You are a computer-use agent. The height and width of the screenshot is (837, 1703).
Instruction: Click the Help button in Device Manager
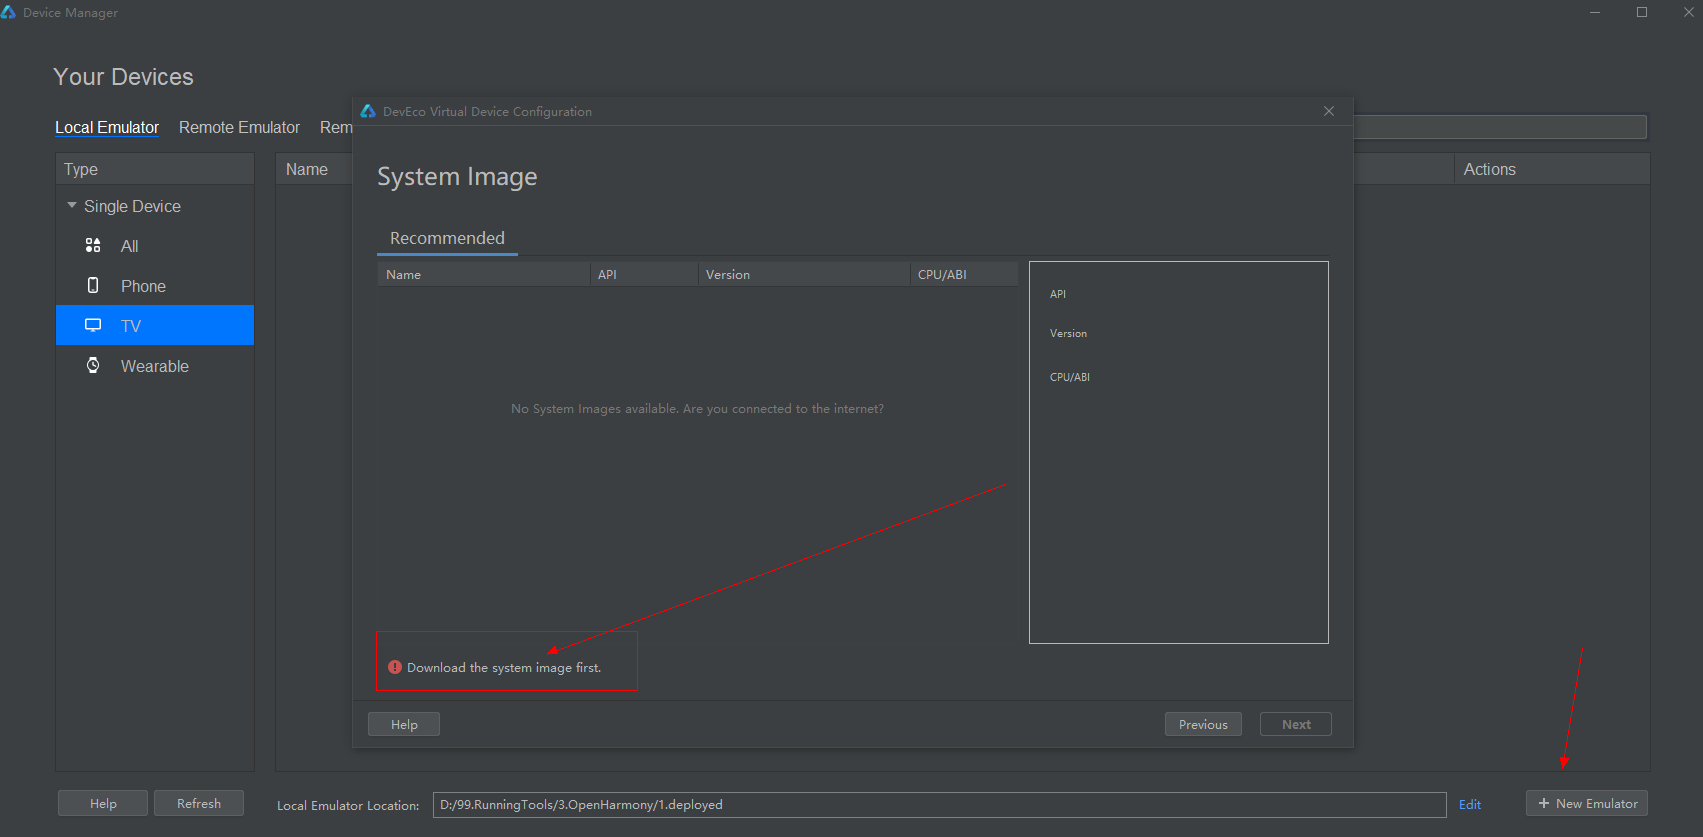pos(103,803)
